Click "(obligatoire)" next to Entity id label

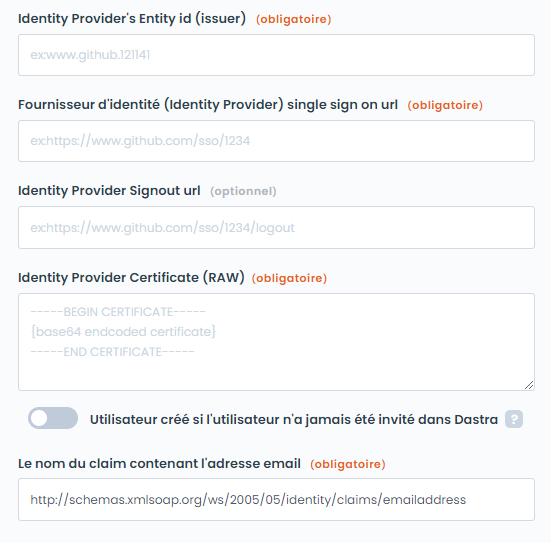click(293, 19)
